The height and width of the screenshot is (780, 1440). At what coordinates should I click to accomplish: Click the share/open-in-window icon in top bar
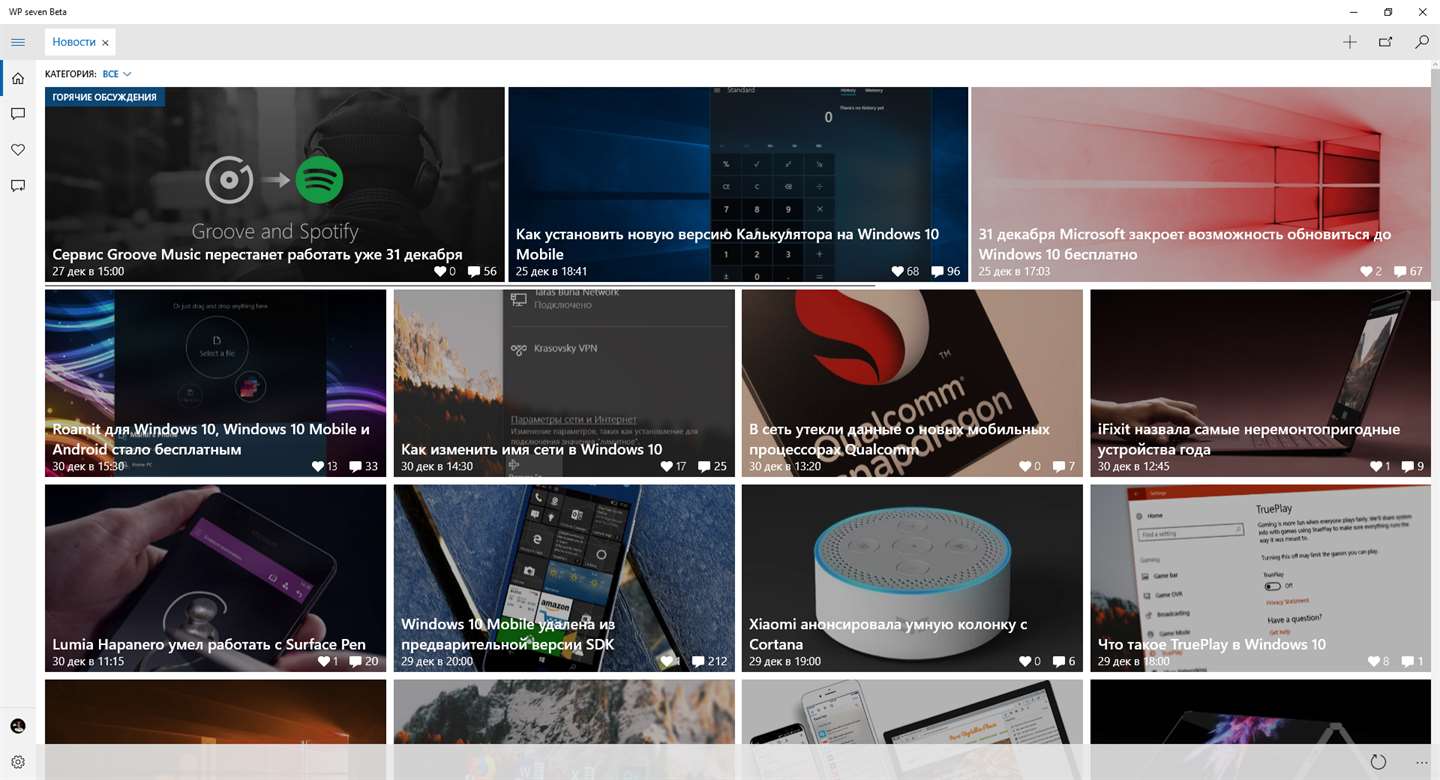1386,42
